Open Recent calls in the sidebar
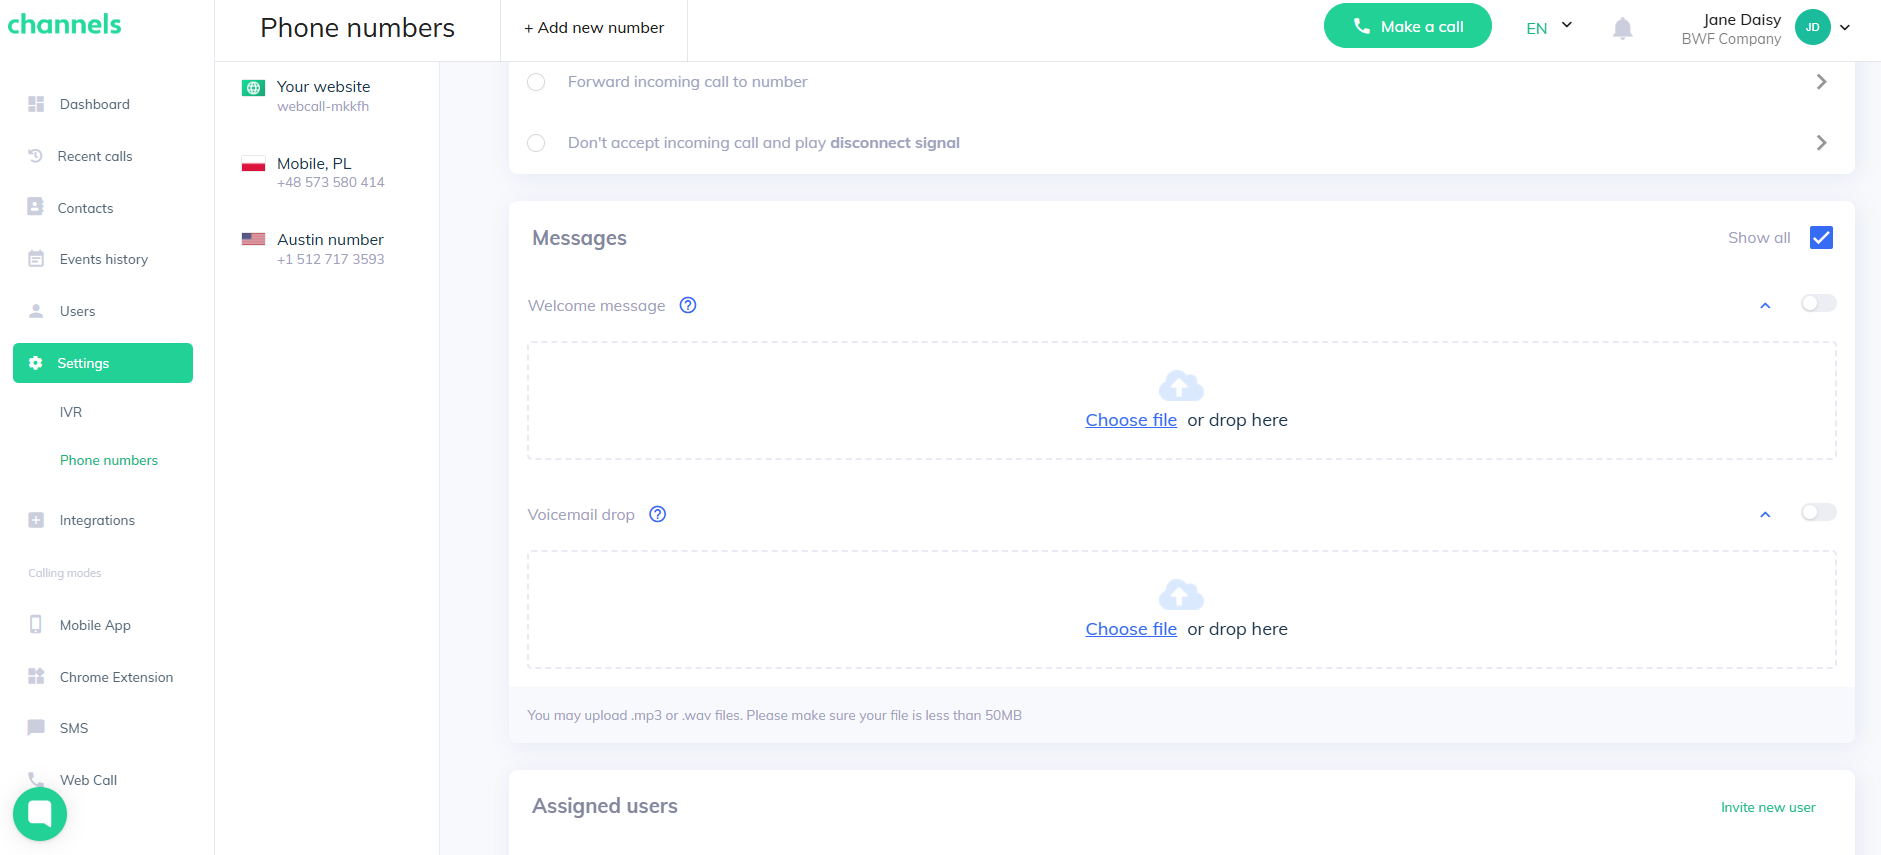 click(94, 156)
